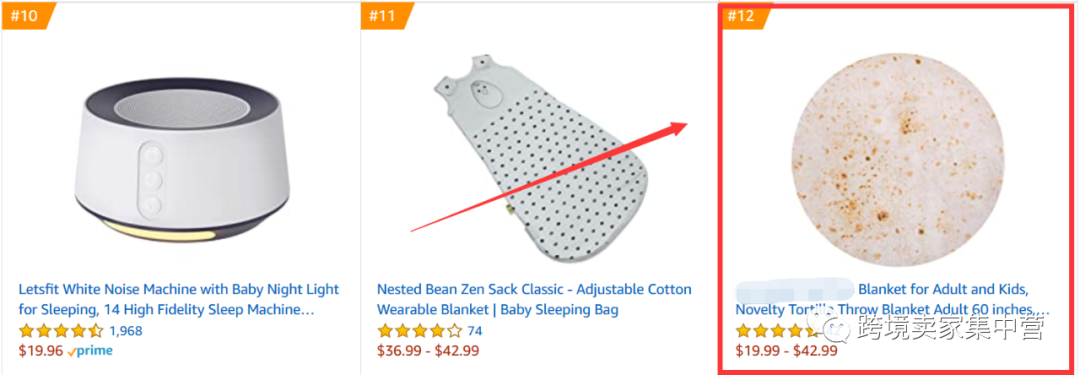Image resolution: width=1080 pixels, height=375 pixels.
Task: Open star rating of Nested Bean Zen Sack
Action: coord(419,331)
